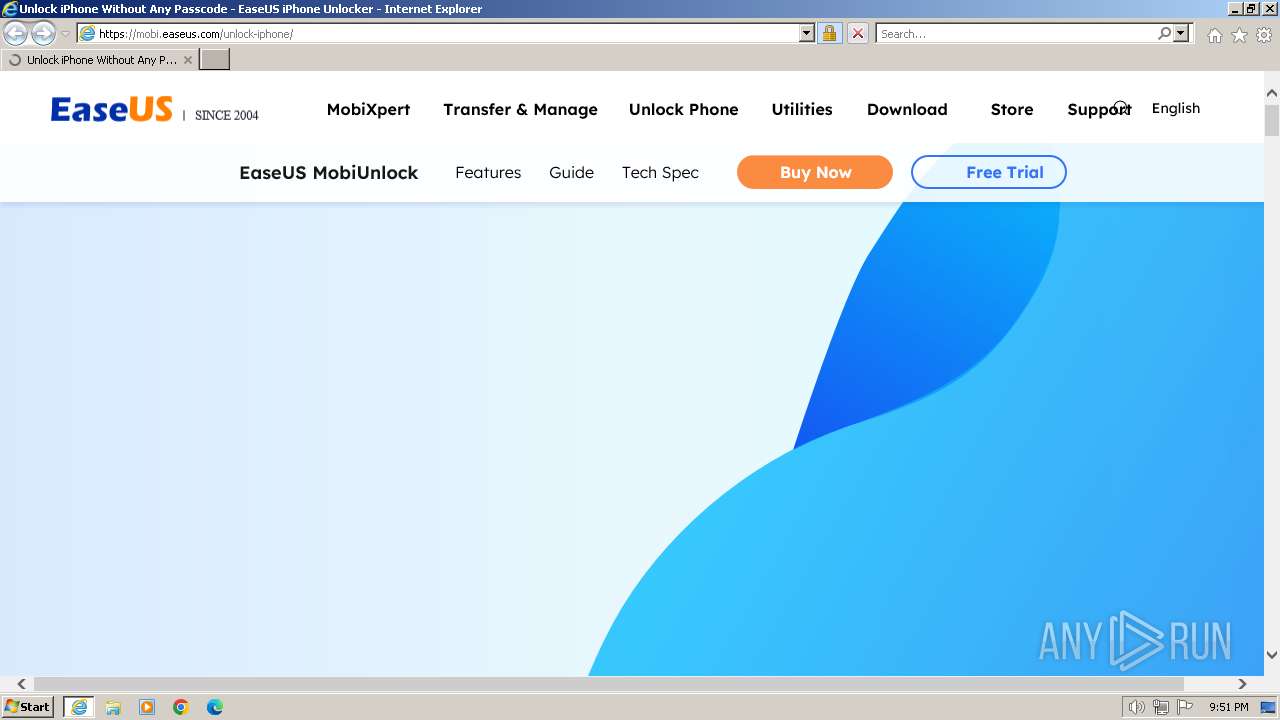The image size is (1280, 720).
Task: Open the search provider dropdown arrow
Action: point(1181,34)
